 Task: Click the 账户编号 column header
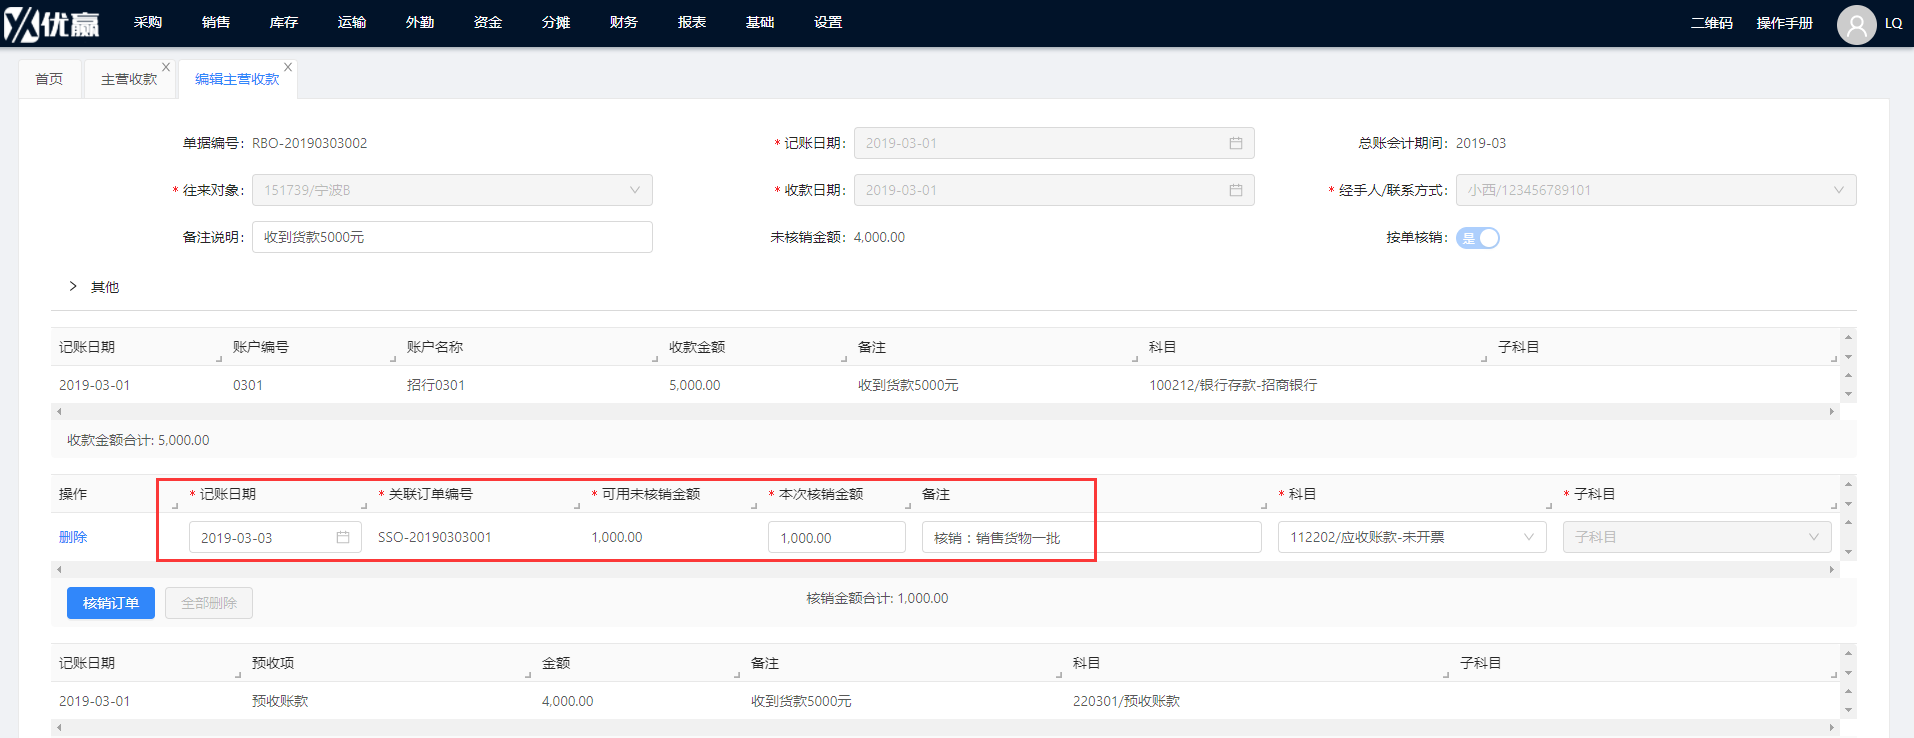[x=261, y=347]
